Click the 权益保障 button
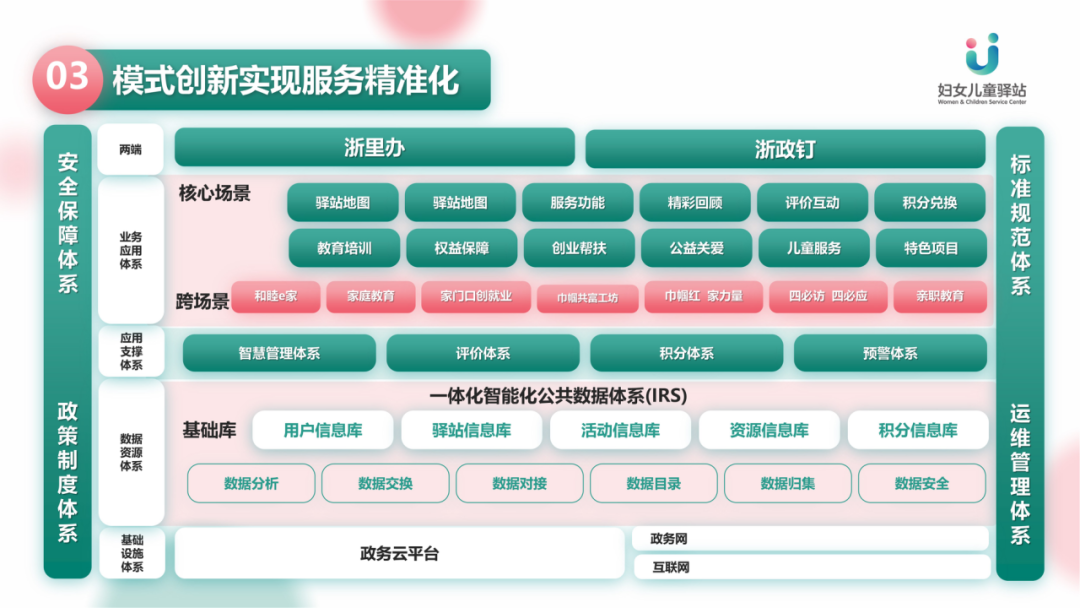The height and width of the screenshot is (608, 1080). coord(461,248)
